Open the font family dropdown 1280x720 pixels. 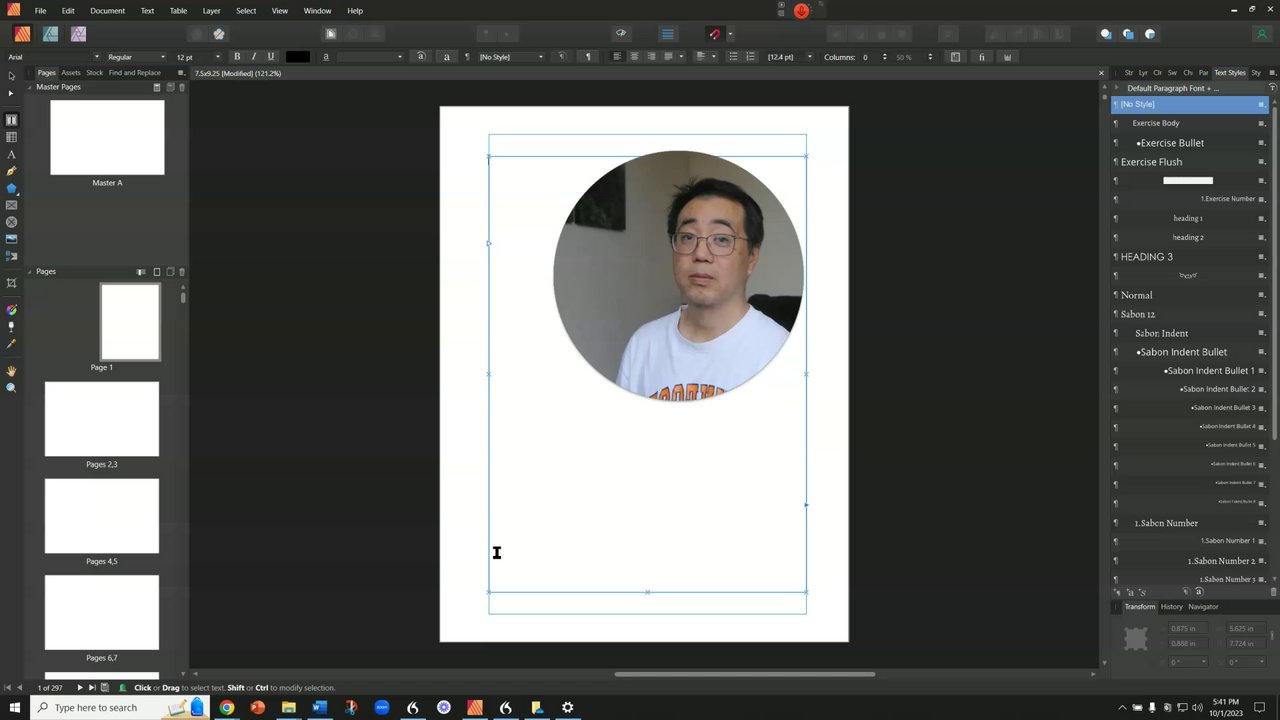click(x=96, y=57)
